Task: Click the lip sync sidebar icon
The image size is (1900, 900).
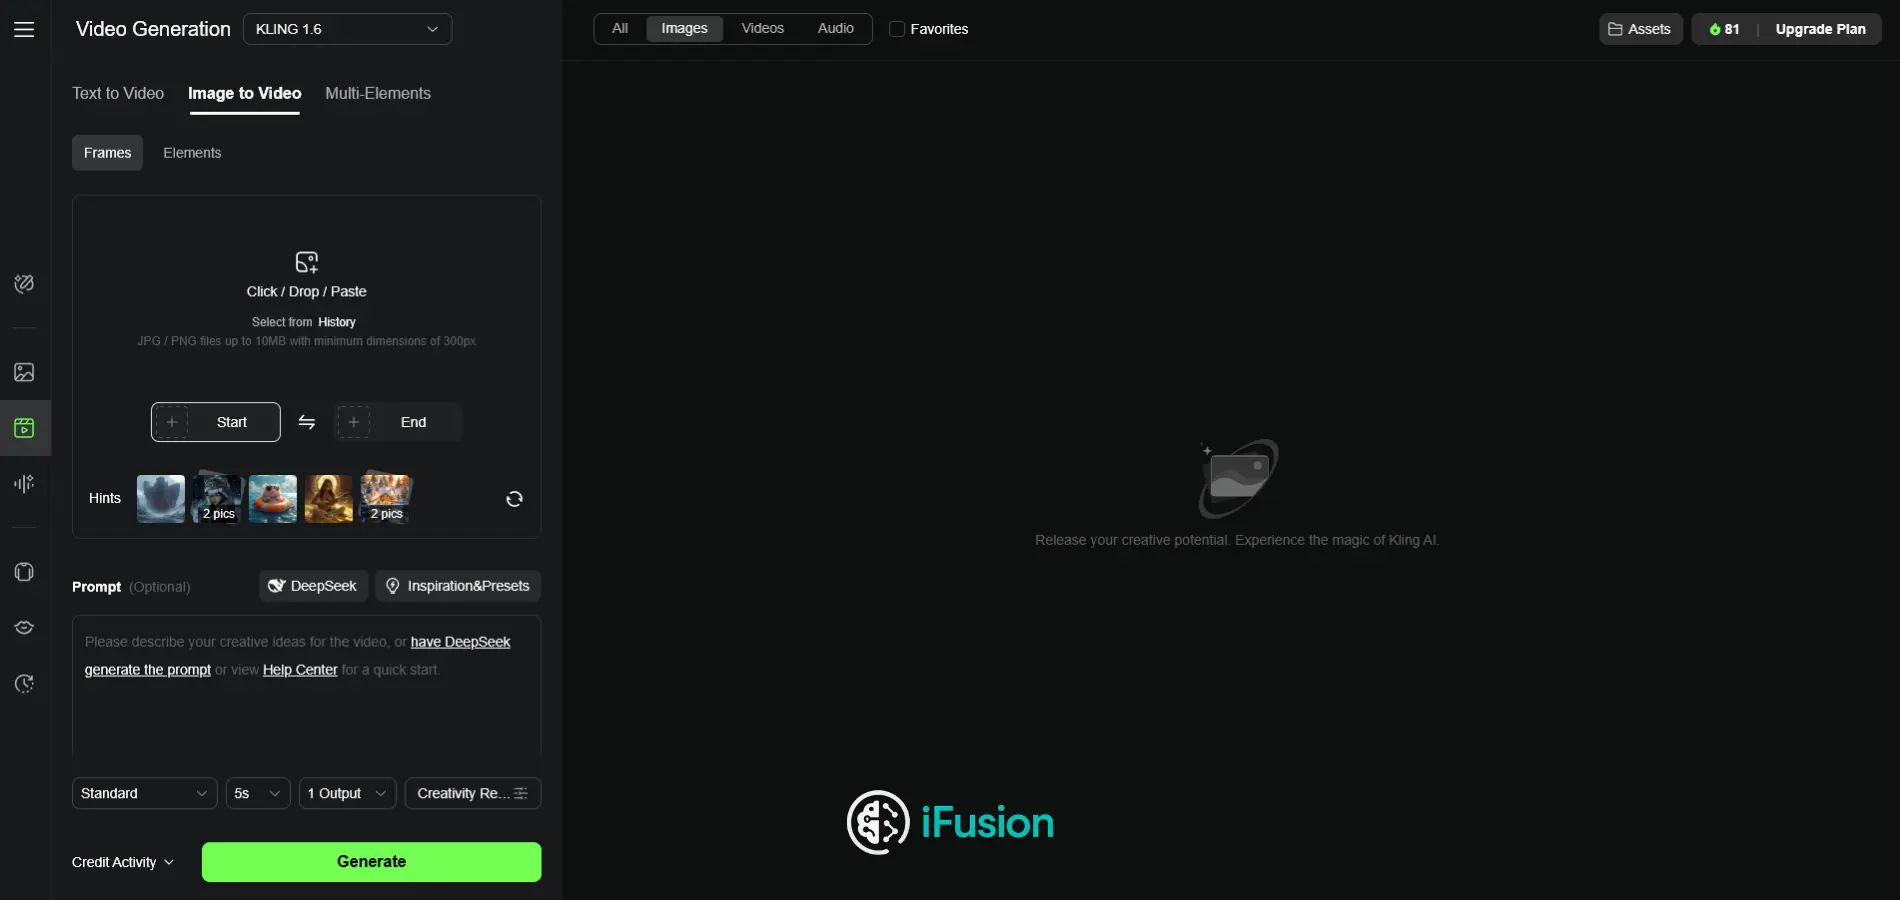Action: tap(24, 628)
